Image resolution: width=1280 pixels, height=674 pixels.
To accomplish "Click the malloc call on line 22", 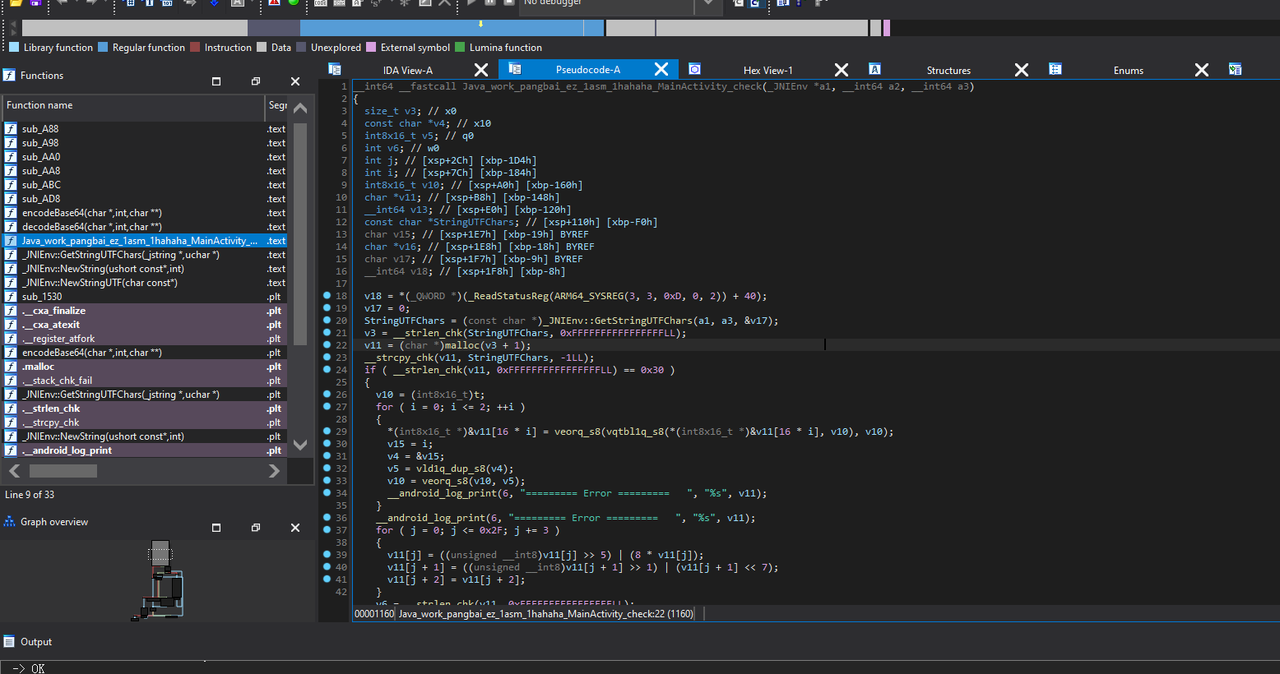I will [x=462, y=345].
